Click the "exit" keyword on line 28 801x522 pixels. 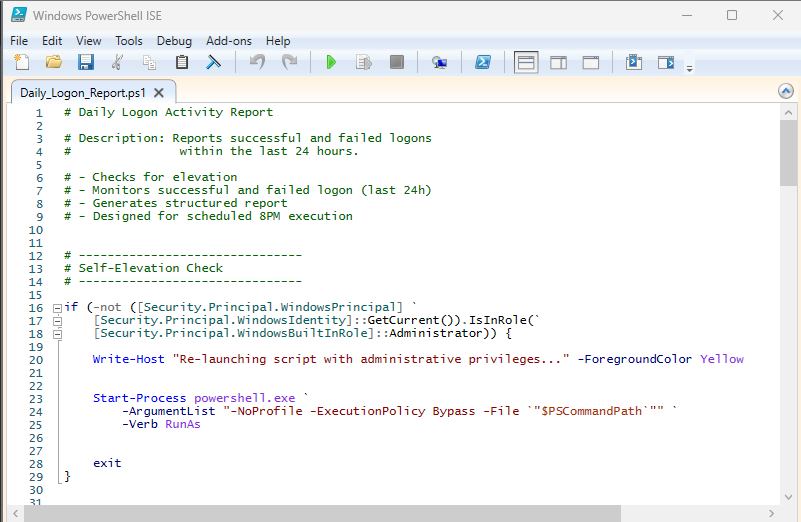107,463
